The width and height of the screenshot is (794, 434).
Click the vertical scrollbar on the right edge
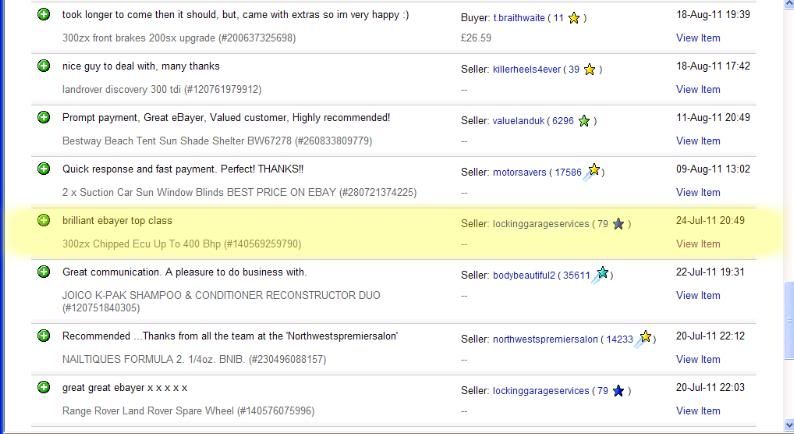click(786, 200)
